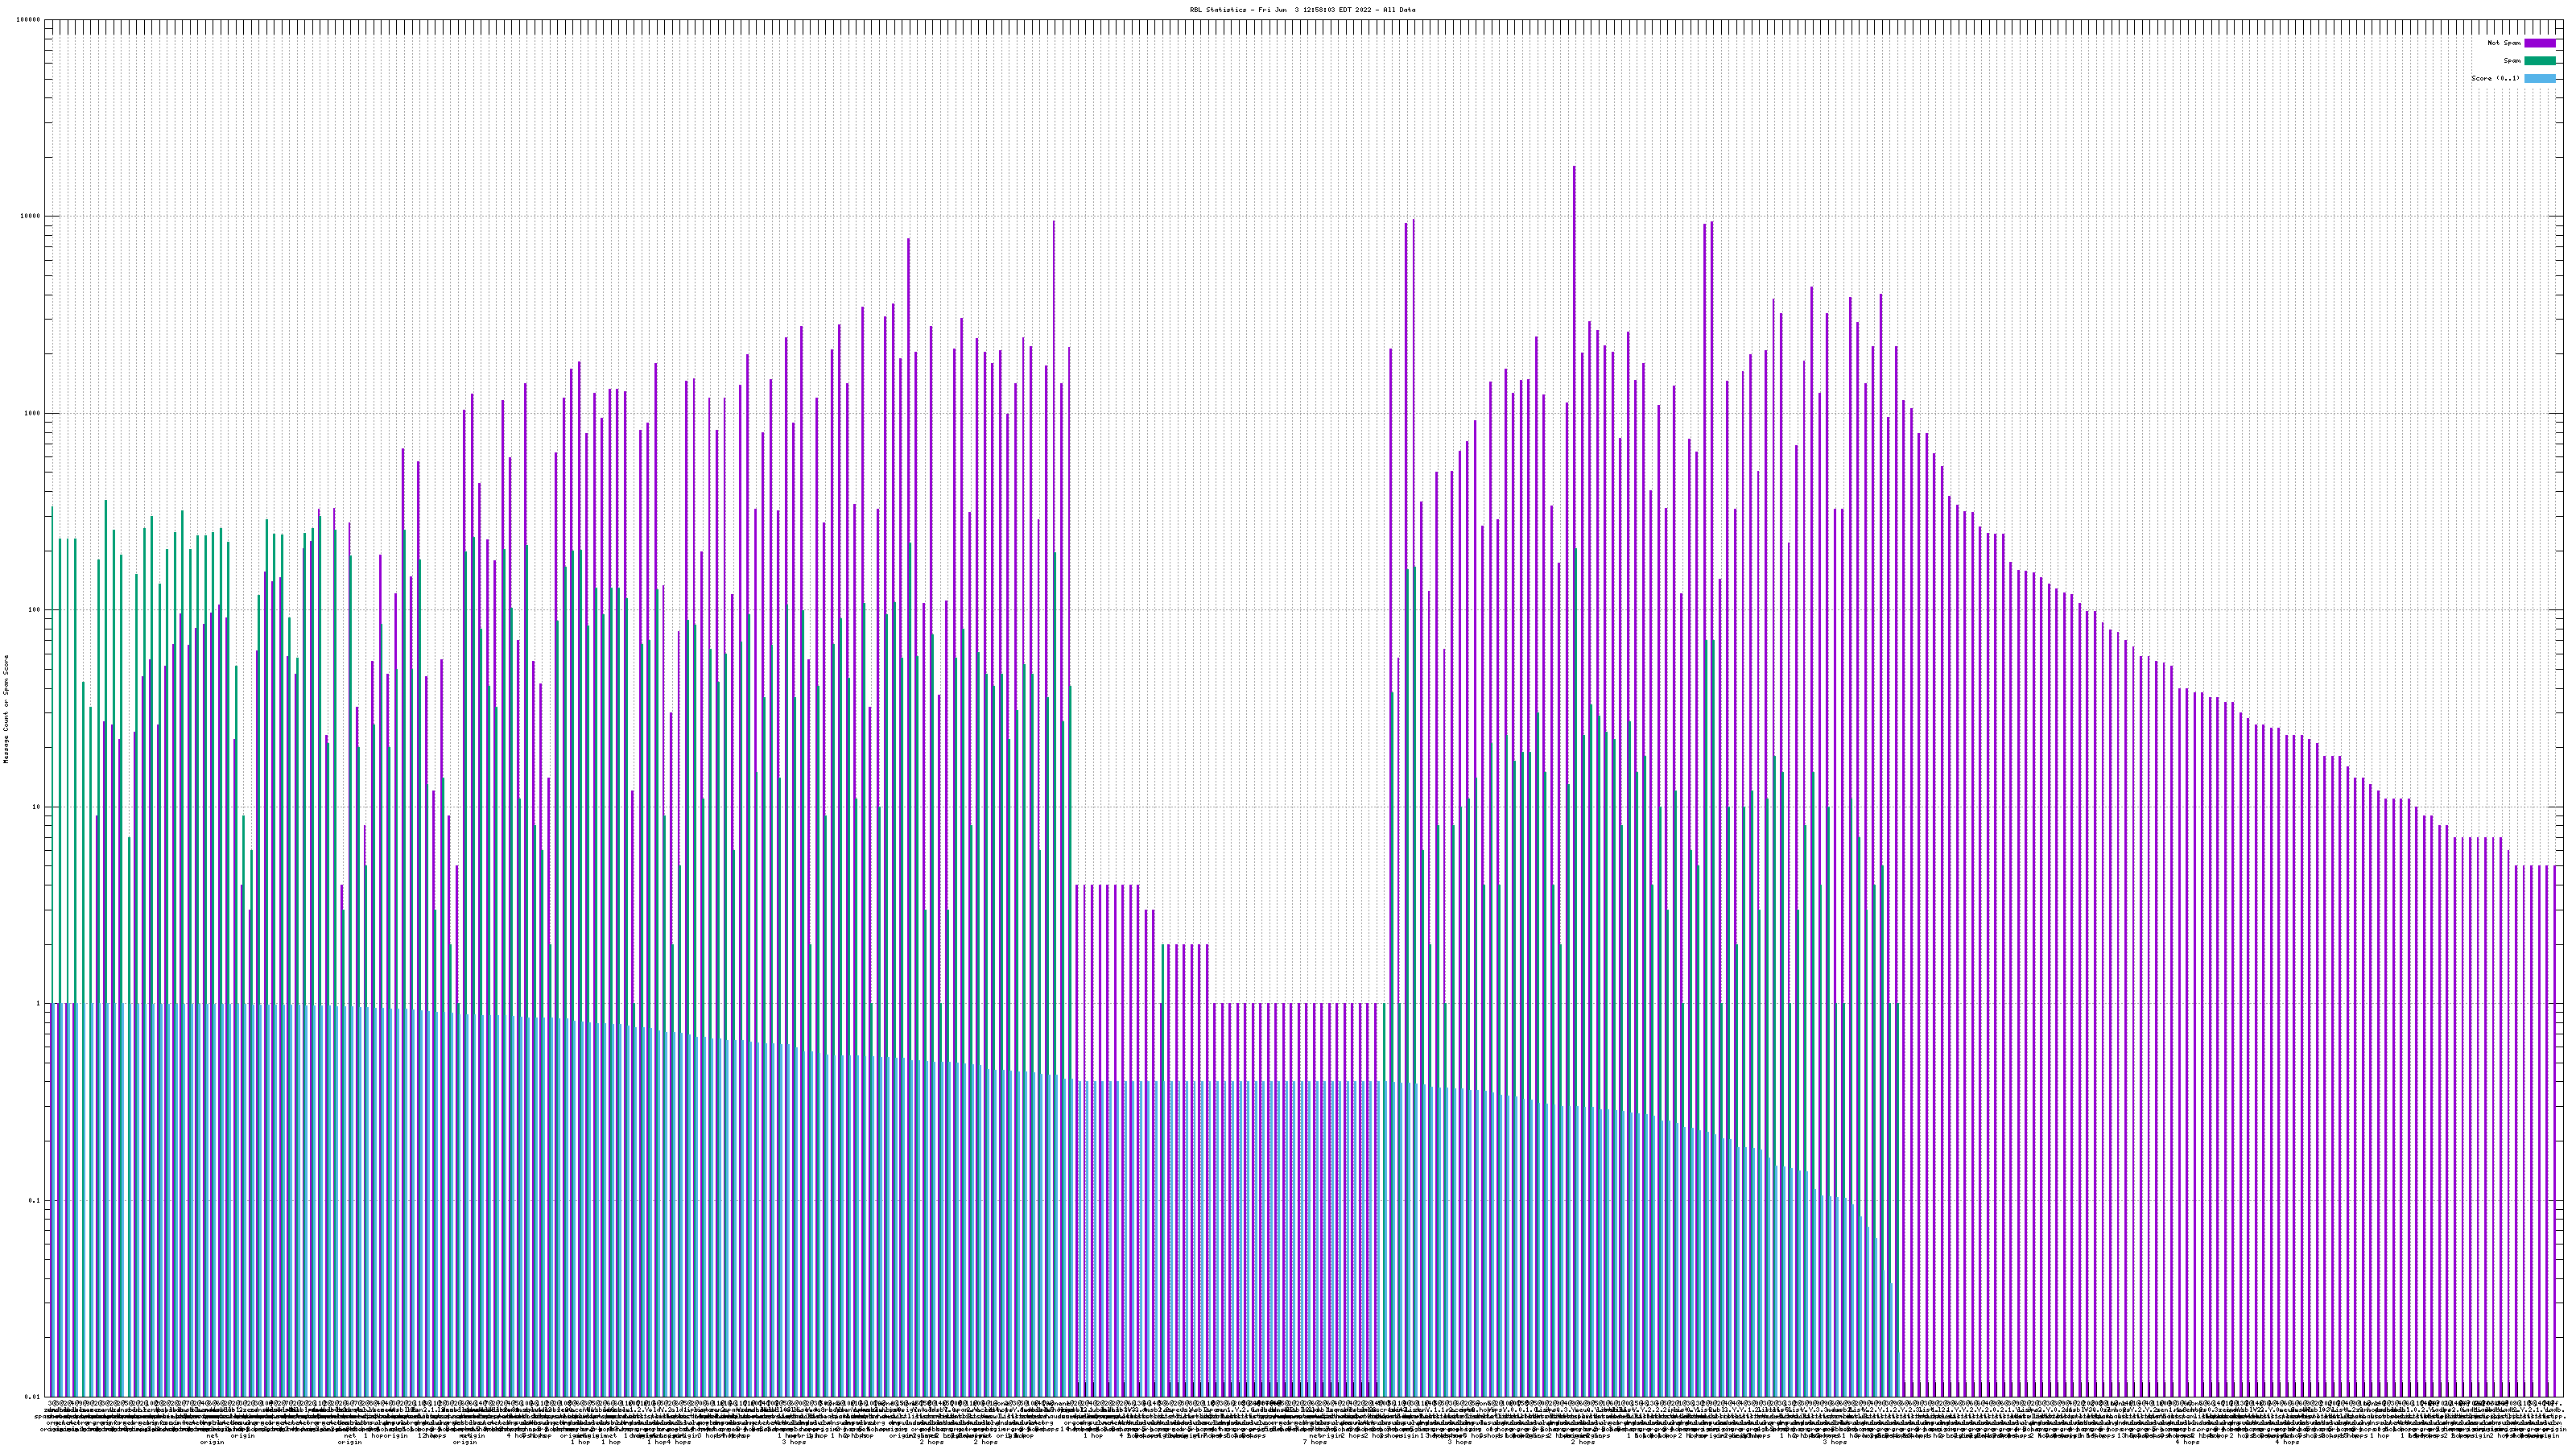
Task: Click the RBL Statistics chart title
Action: pyautogui.click(x=1302, y=10)
